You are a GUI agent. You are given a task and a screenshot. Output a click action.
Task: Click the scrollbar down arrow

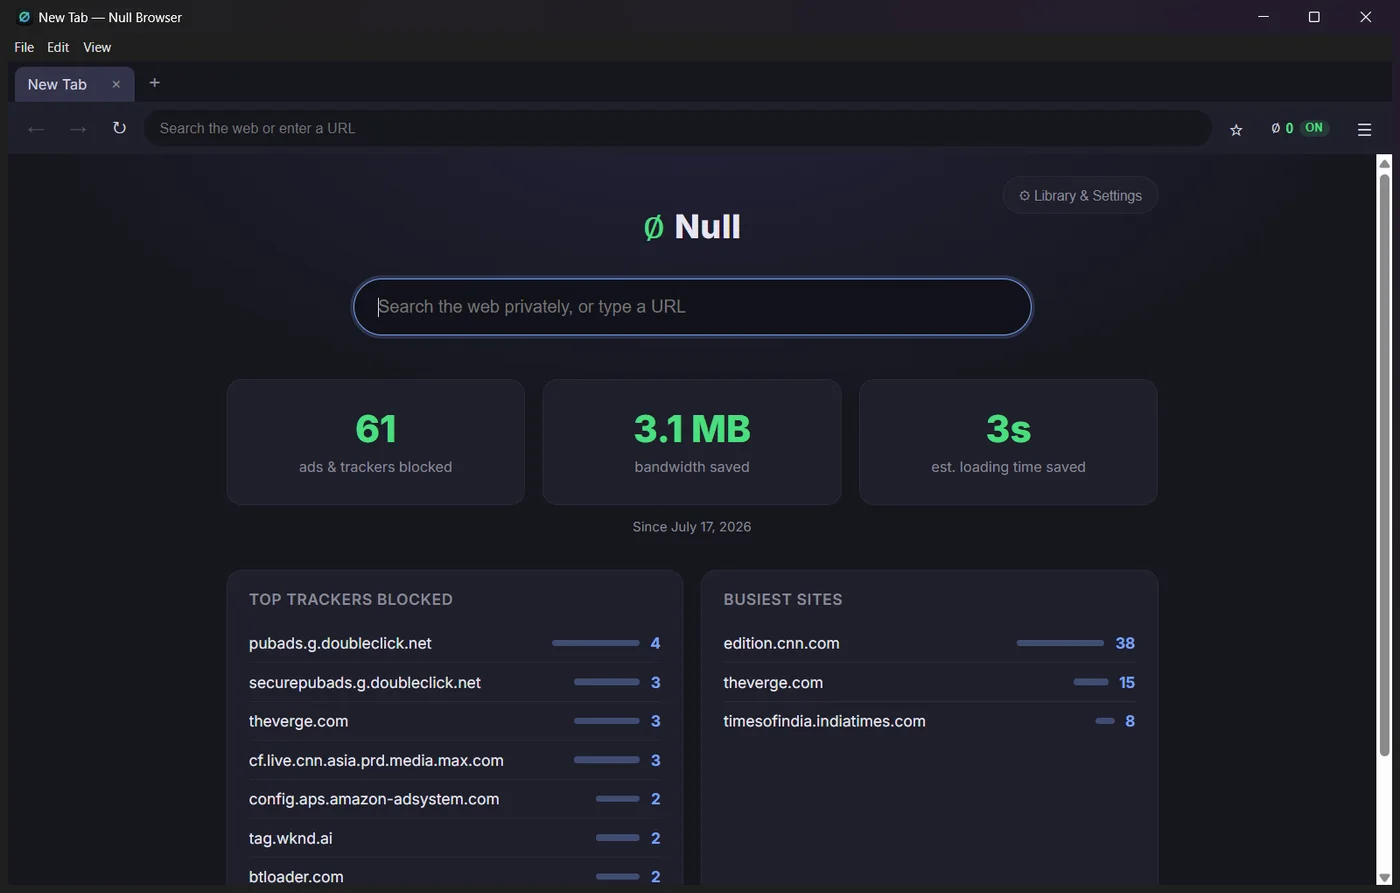point(1385,877)
